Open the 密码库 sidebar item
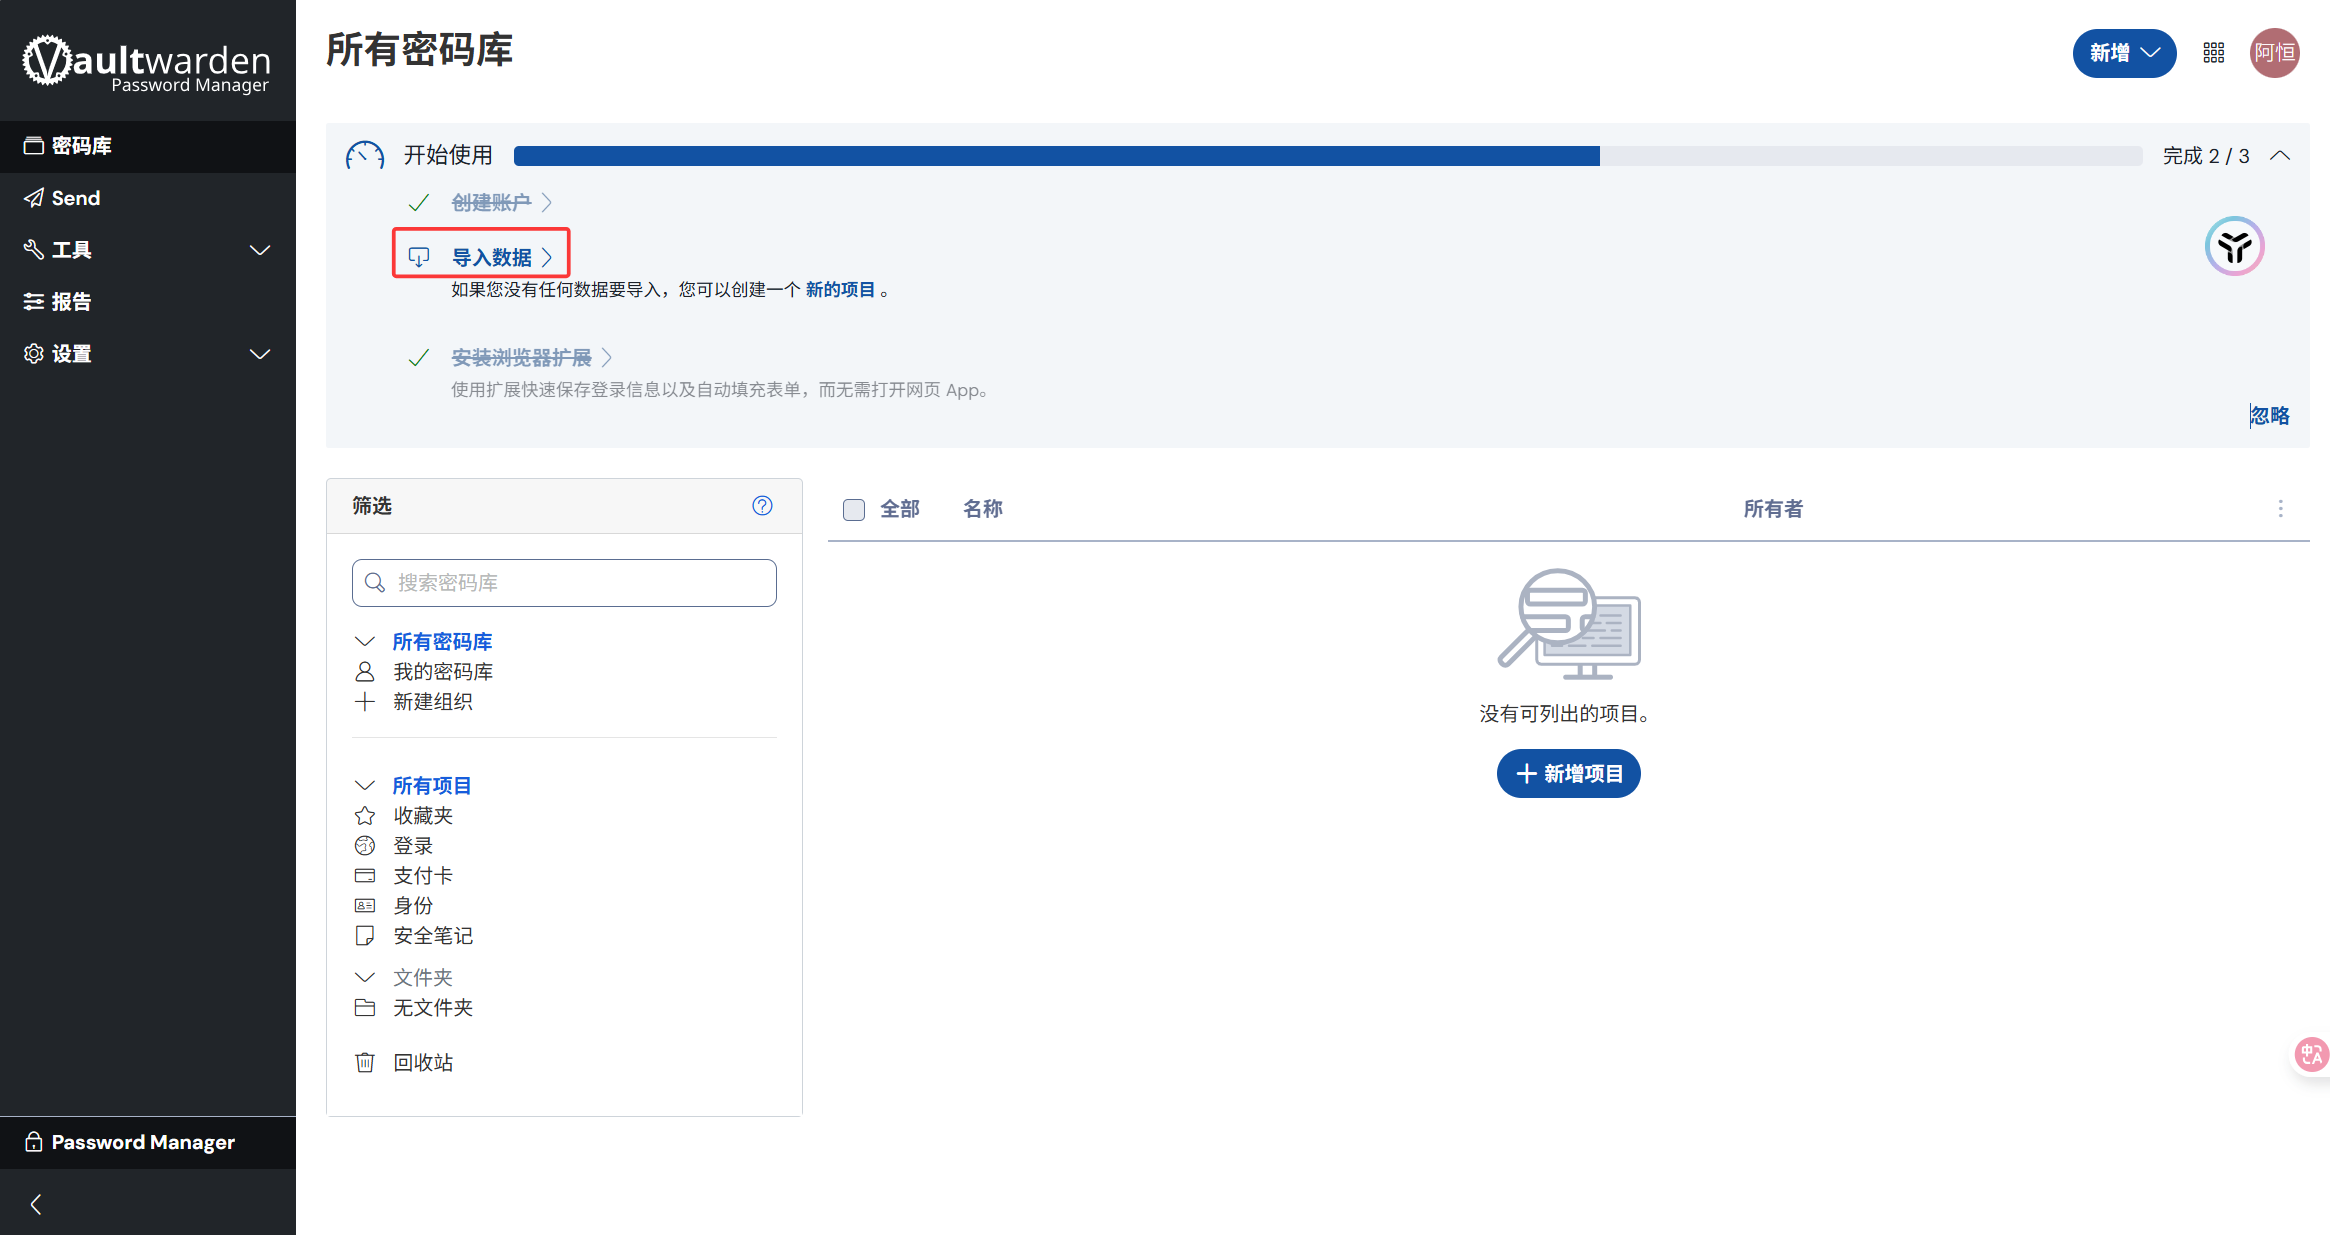The height and width of the screenshot is (1235, 2330). pyautogui.click(x=148, y=146)
